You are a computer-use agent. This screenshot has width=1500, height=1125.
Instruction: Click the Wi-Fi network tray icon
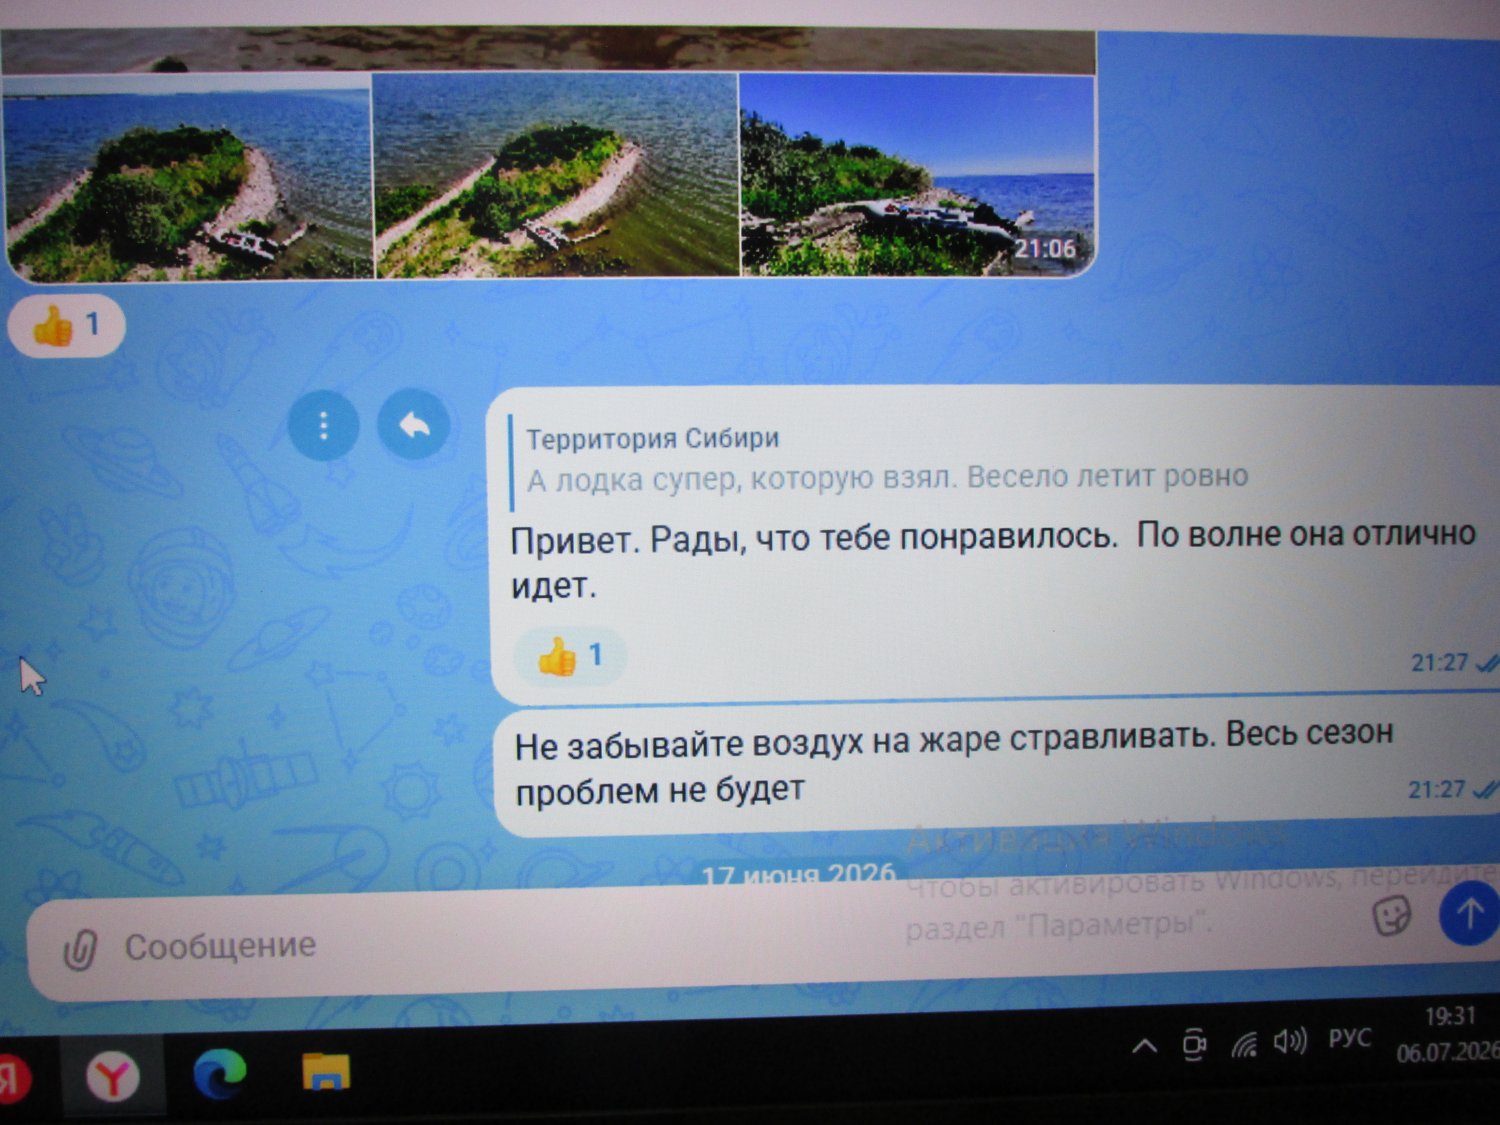pos(1243,1045)
